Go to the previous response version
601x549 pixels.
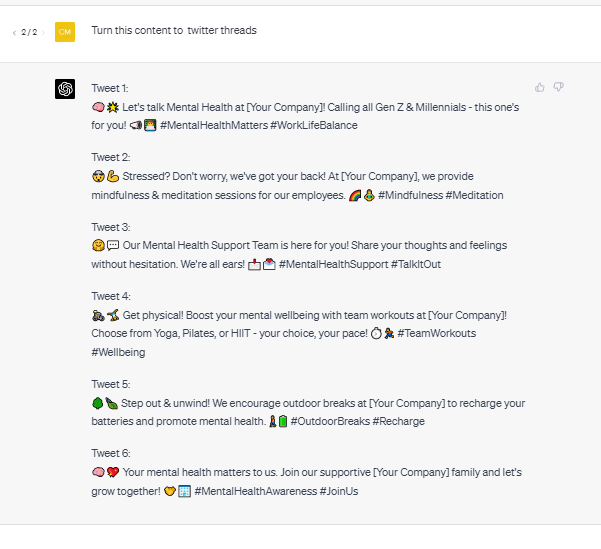tap(13, 33)
